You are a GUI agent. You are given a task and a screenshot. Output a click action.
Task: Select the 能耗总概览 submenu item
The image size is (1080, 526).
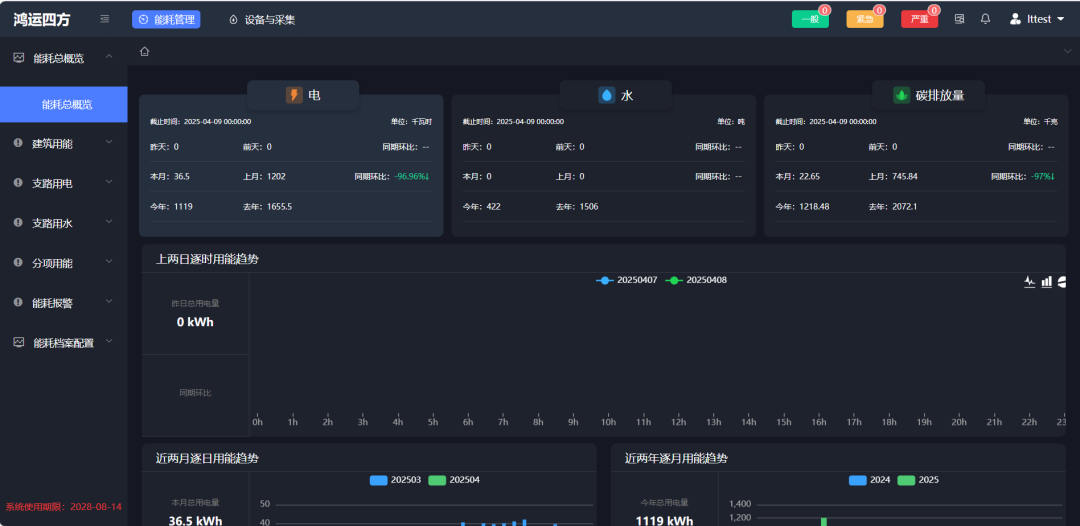pyautogui.click(x=66, y=104)
